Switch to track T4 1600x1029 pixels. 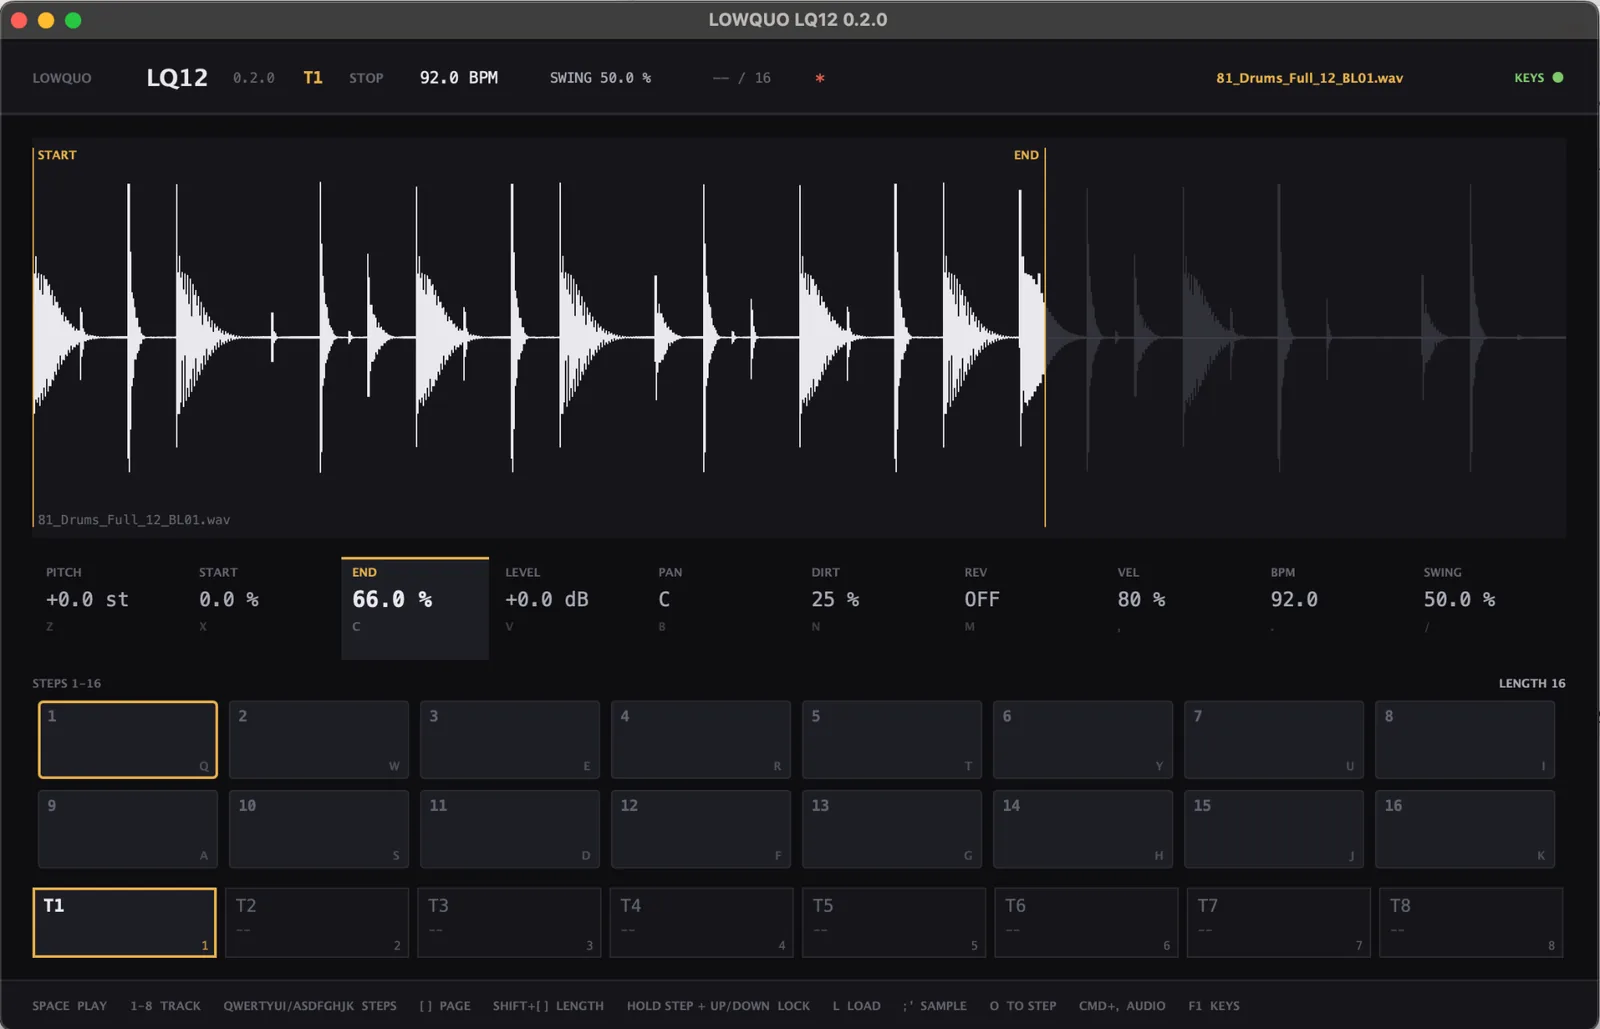click(x=701, y=922)
